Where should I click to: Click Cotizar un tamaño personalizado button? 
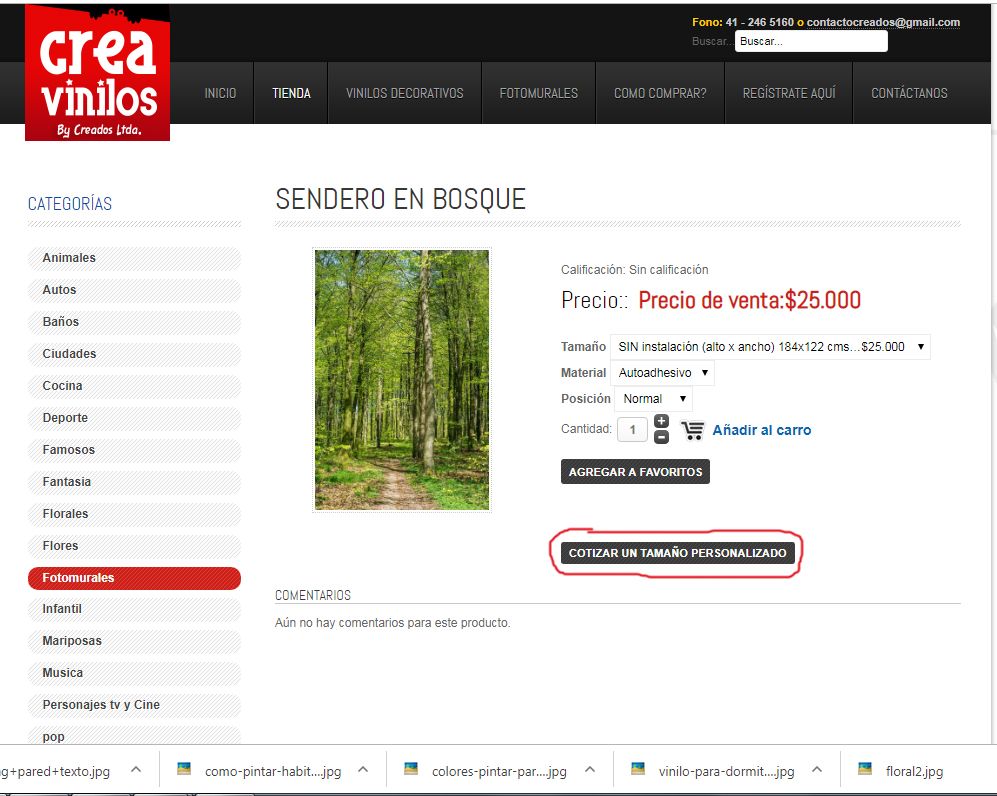[x=677, y=553]
